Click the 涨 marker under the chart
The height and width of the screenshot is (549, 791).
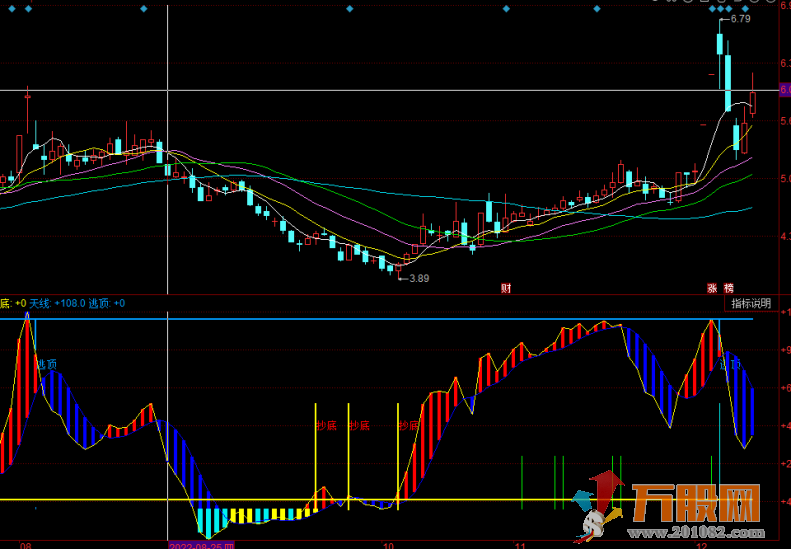[712, 288]
